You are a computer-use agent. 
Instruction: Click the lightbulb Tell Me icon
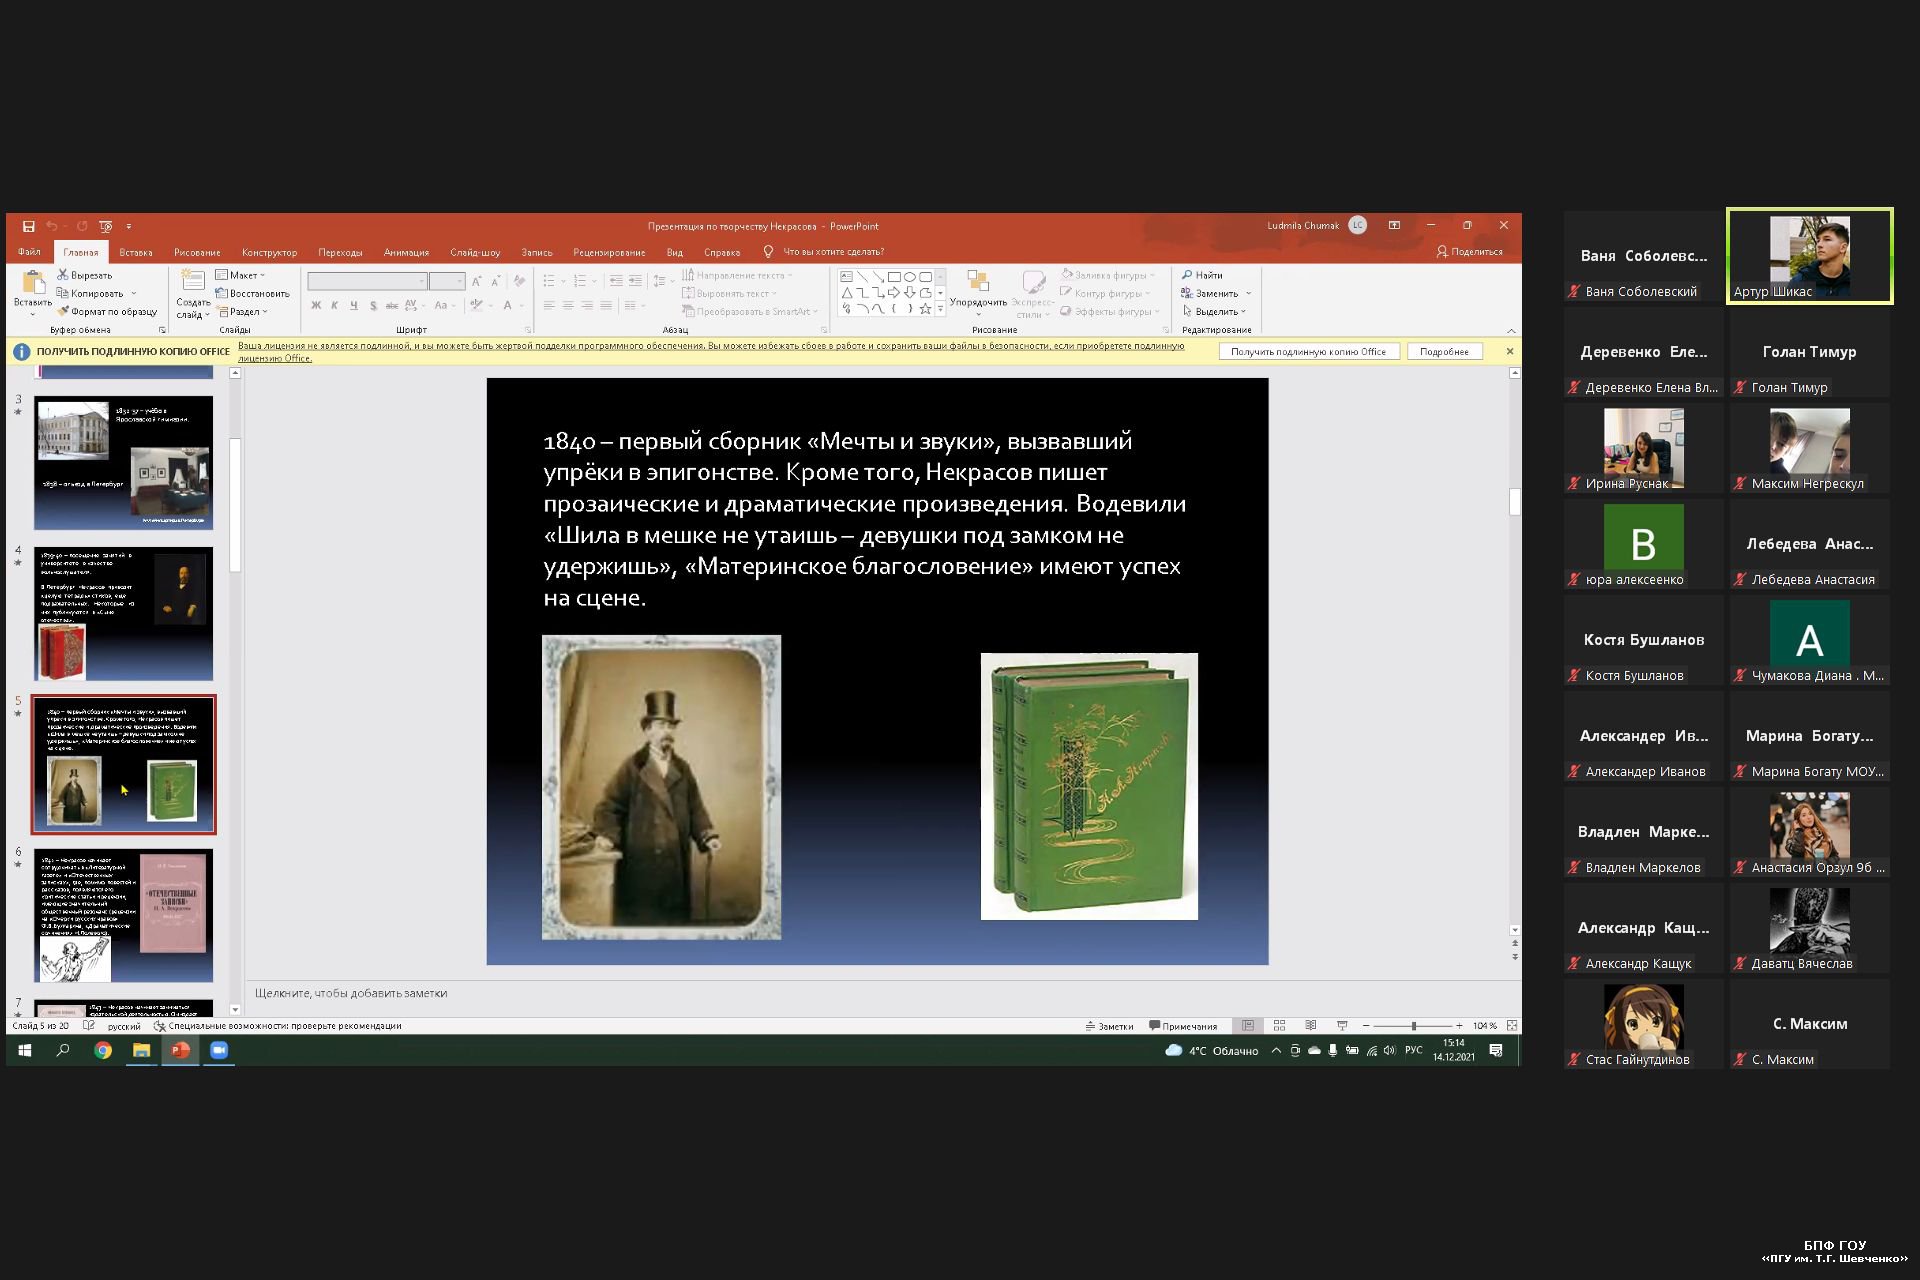click(x=768, y=252)
